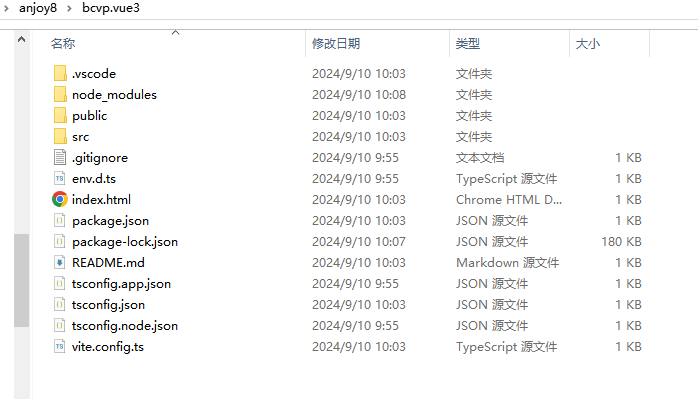Click the Chrome HTML D... type cell
Viewport: 698px width, 399px height.
click(x=509, y=200)
